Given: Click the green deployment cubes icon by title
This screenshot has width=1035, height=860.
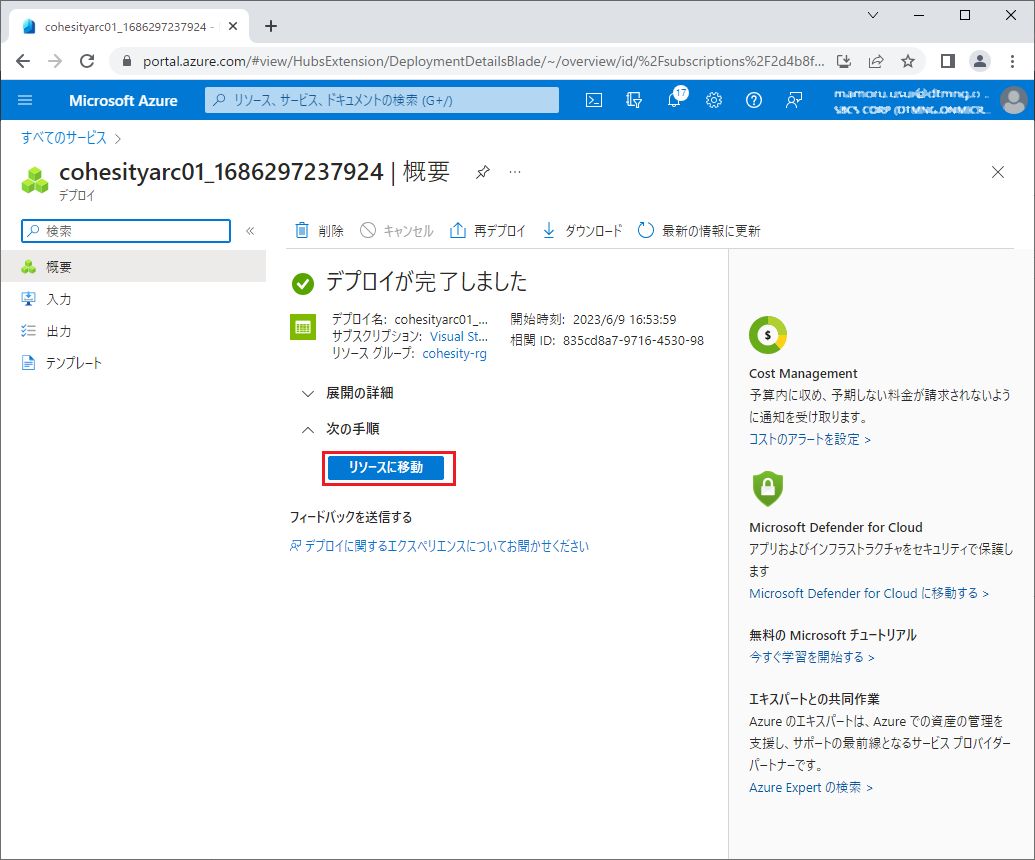Looking at the screenshot, I should 35,180.
